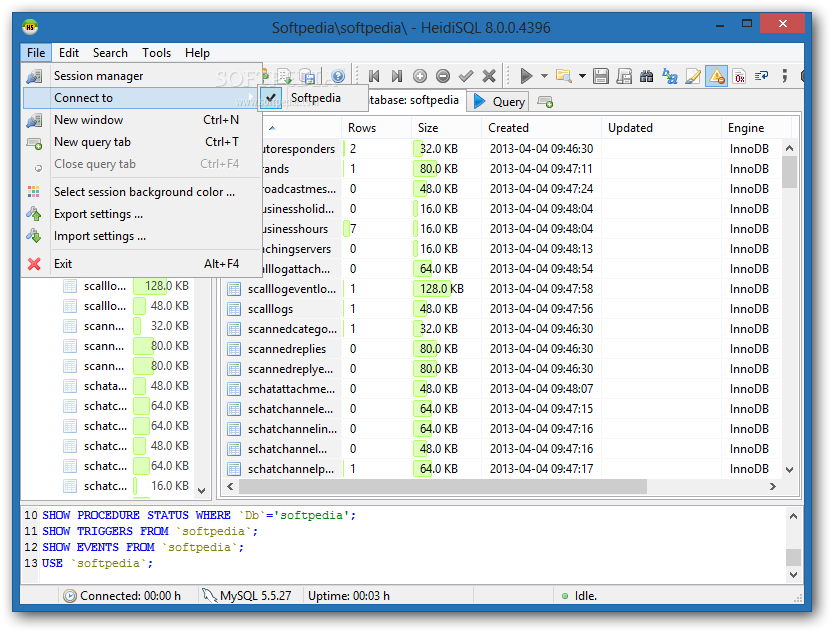The height and width of the screenshot is (632, 832).
Task: Click the table list vertical scrollbar thumb
Action: point(789,172)
